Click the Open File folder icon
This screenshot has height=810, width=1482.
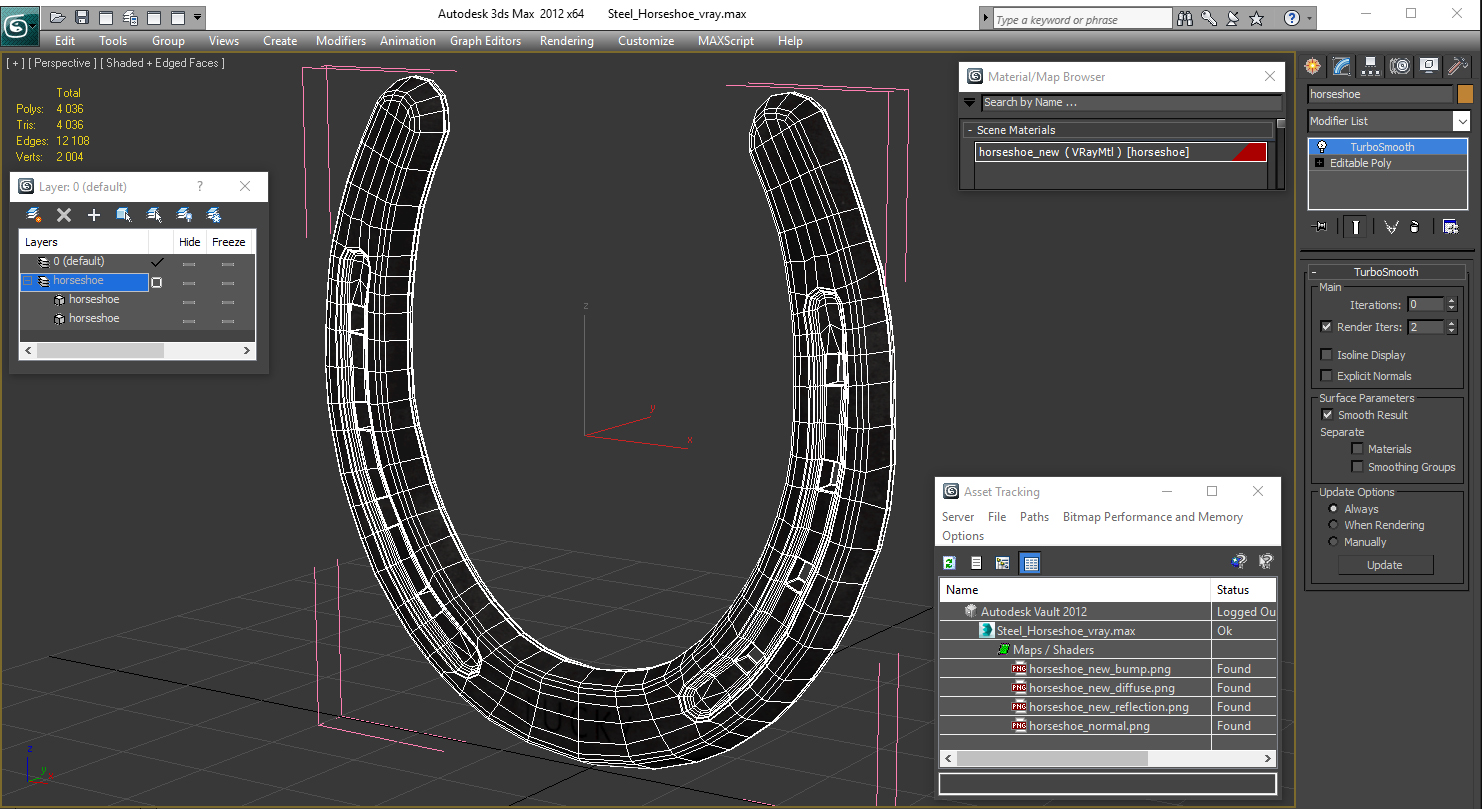click(58, 17)
